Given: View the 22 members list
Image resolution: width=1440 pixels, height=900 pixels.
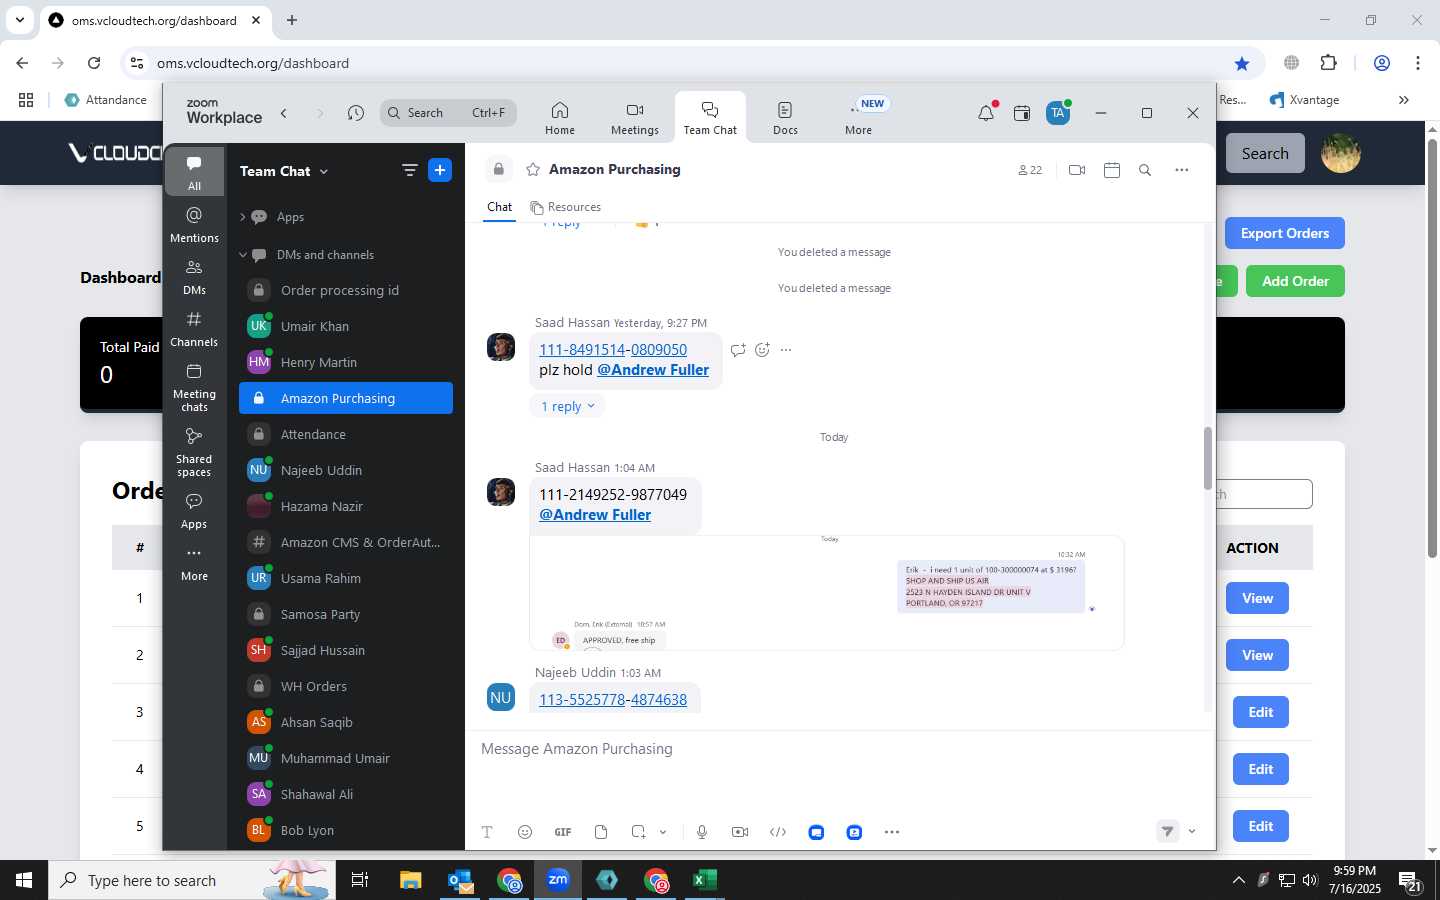Looking at the screenshot, I should click(x=1030, y=170).
